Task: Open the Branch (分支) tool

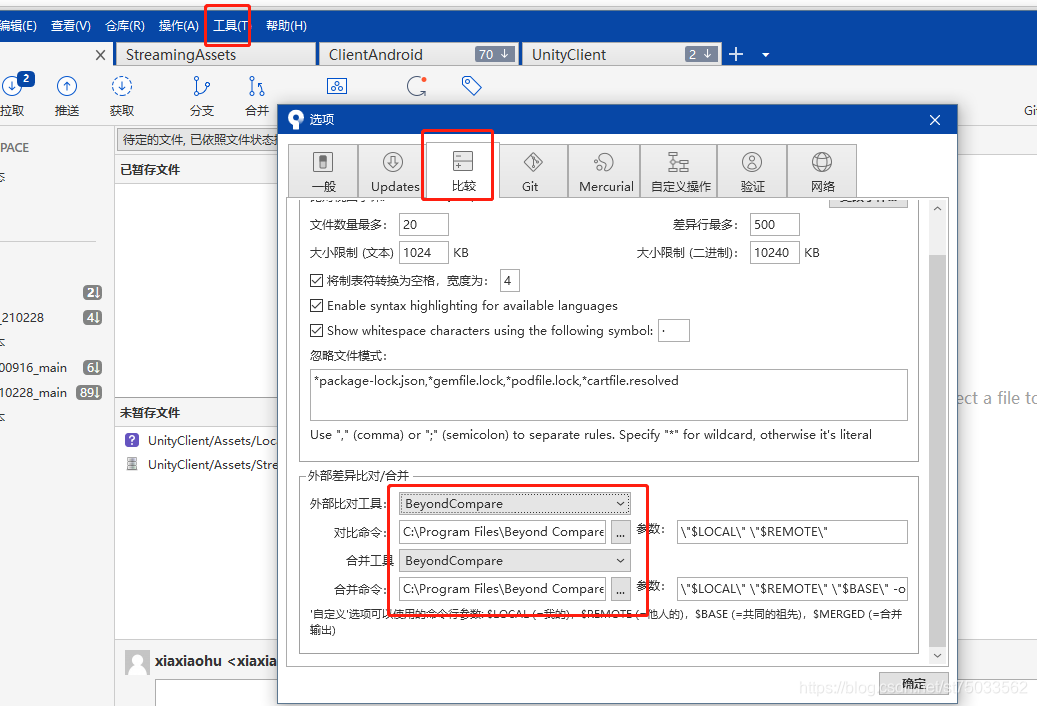Action: click(x=201, y=94)
